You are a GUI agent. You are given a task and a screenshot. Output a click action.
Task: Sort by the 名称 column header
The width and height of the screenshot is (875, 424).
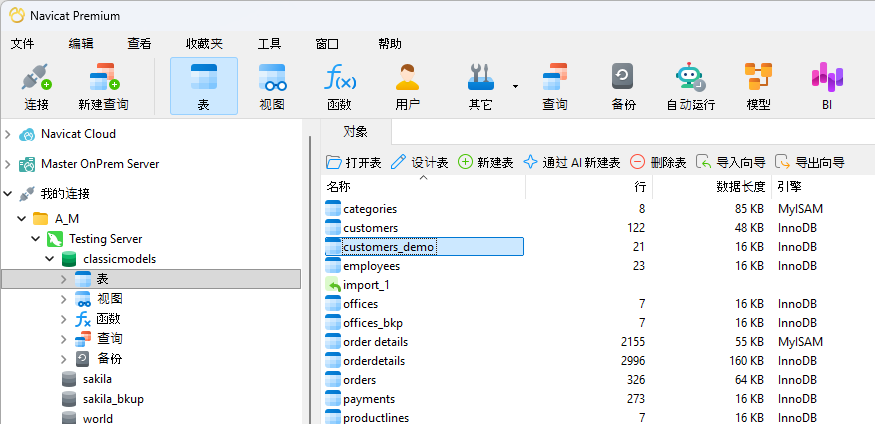(424, 187)
